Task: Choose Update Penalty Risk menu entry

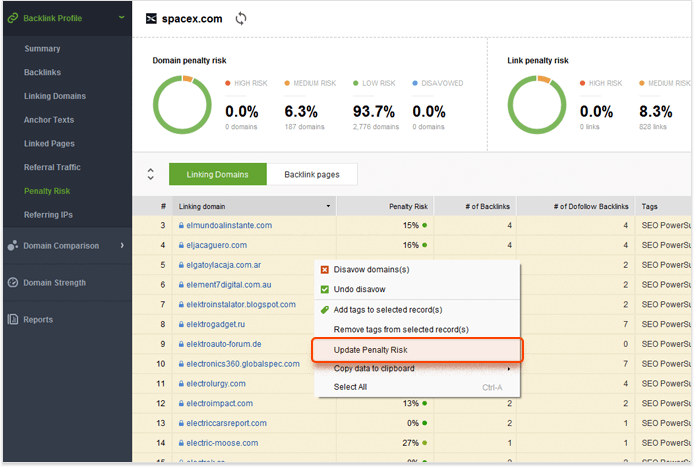Action: (x=417, y=350)
